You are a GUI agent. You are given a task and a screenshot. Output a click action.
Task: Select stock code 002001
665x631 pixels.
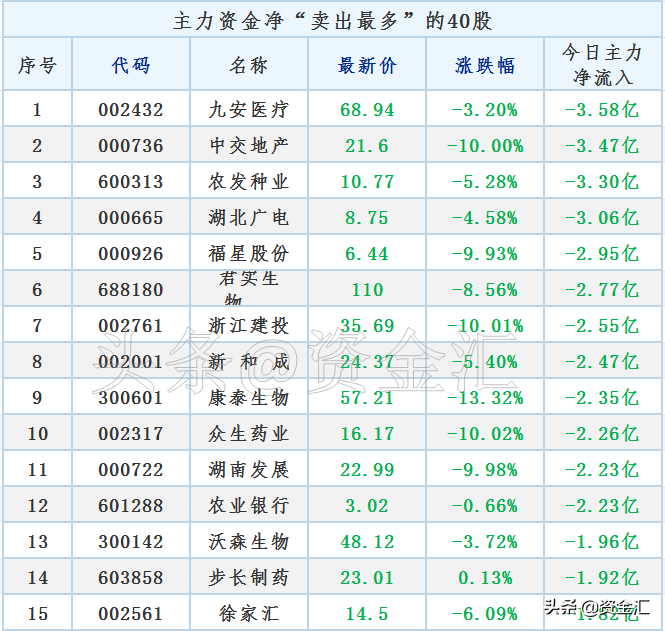(131, 362)
